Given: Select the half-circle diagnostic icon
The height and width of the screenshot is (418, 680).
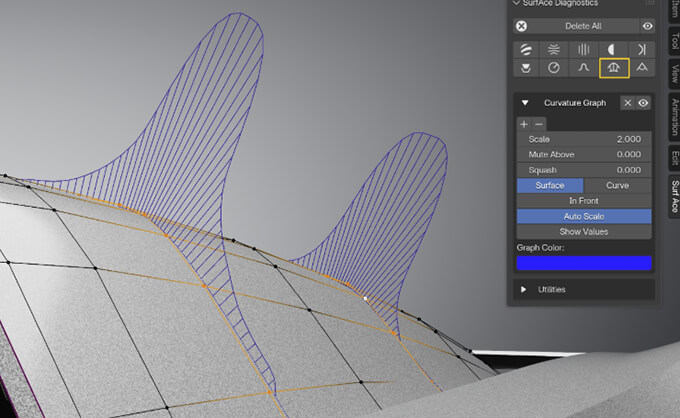Looking at the screenshot, I should (x=612, y=49).
